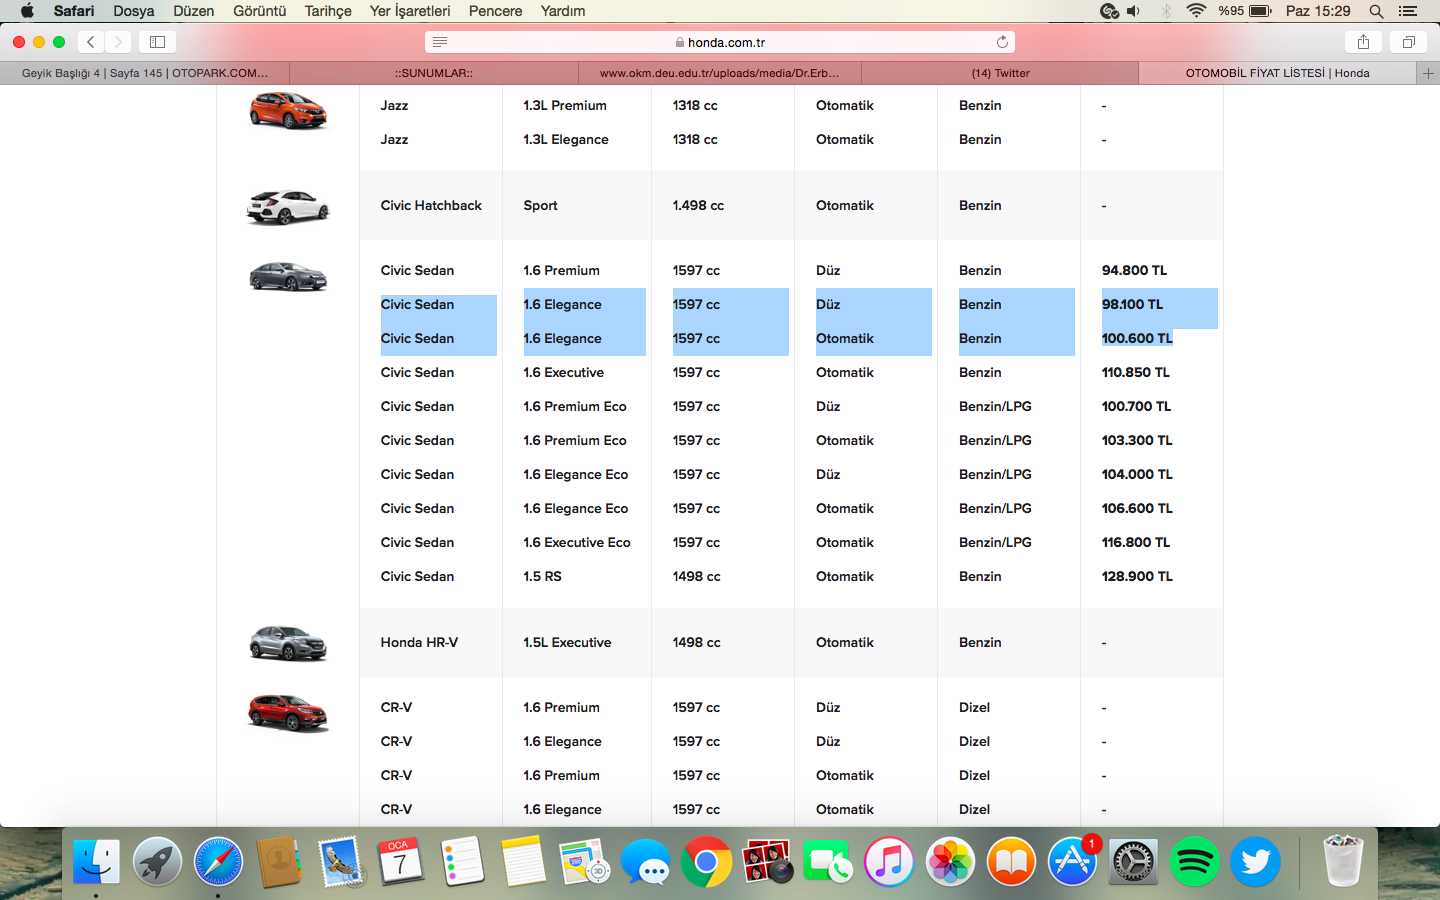Click the orange Jazz car image
Screen dimensions: 1440x900
(x=288, y=109)
